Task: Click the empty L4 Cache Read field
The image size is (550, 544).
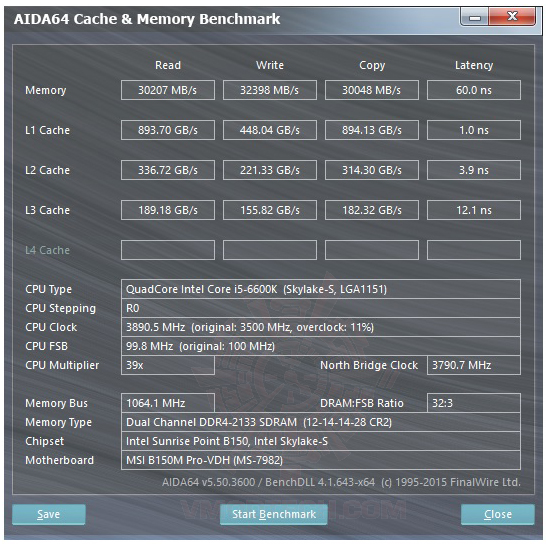Action: point(168,250)
